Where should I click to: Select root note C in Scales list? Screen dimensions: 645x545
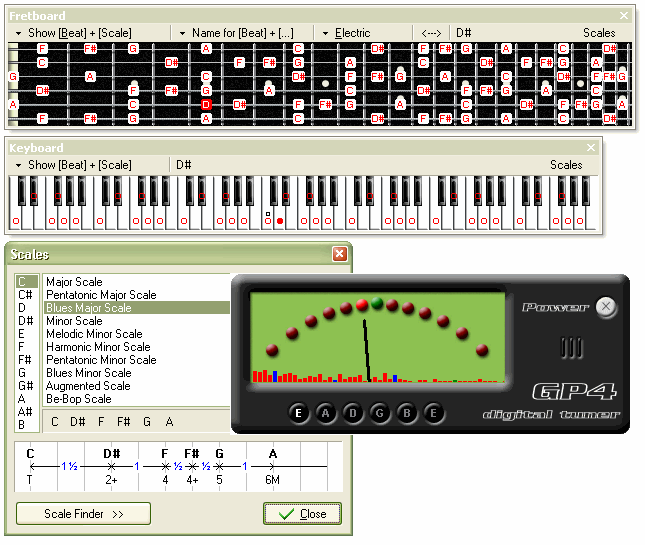point(27,282)
